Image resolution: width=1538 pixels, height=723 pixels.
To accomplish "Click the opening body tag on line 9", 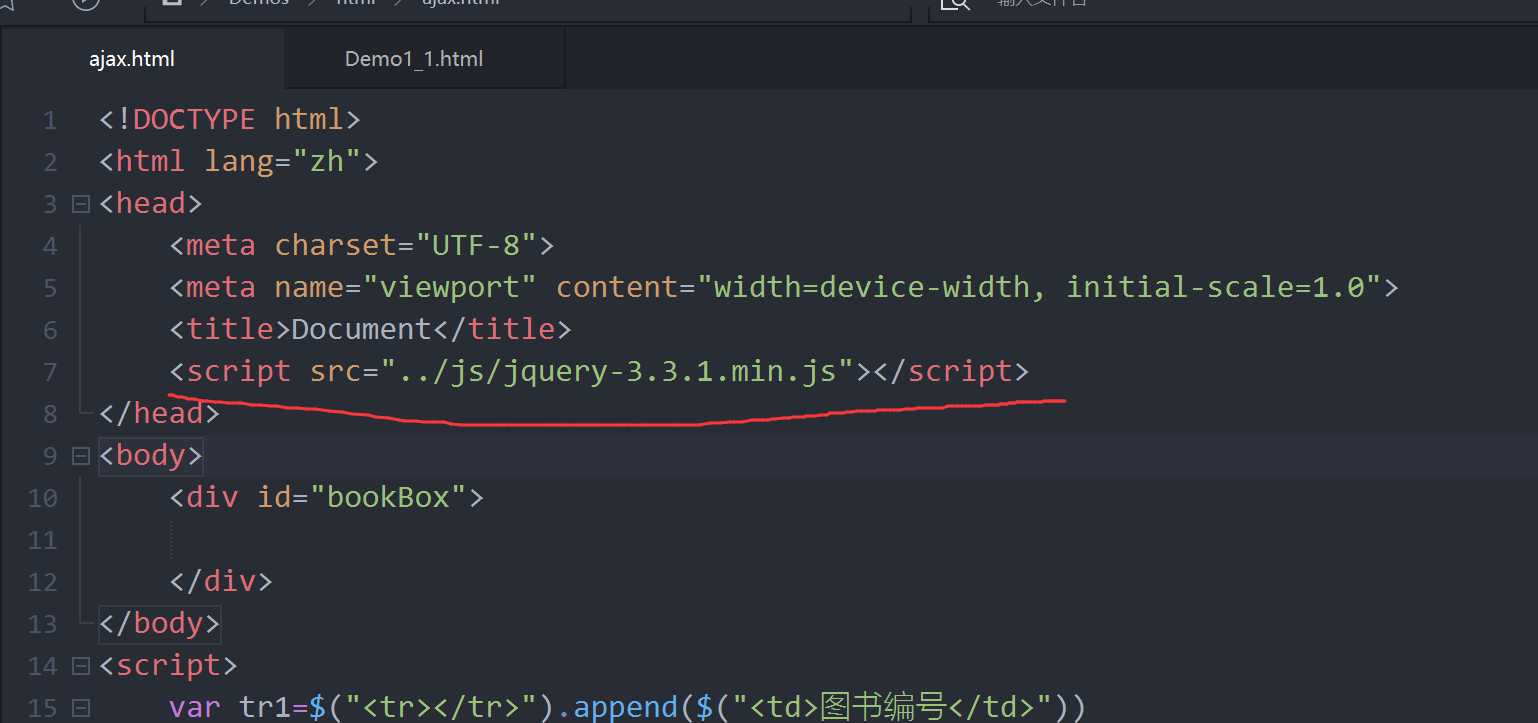I will 150,456.
